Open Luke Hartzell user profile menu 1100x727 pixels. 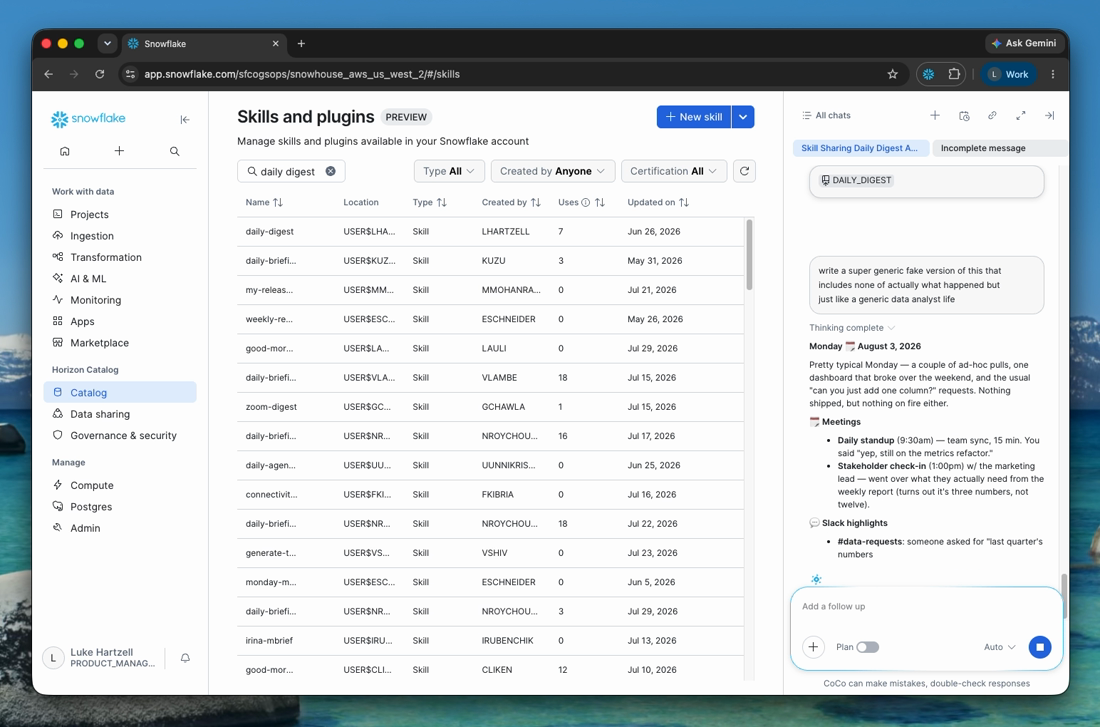pos(102,658)
